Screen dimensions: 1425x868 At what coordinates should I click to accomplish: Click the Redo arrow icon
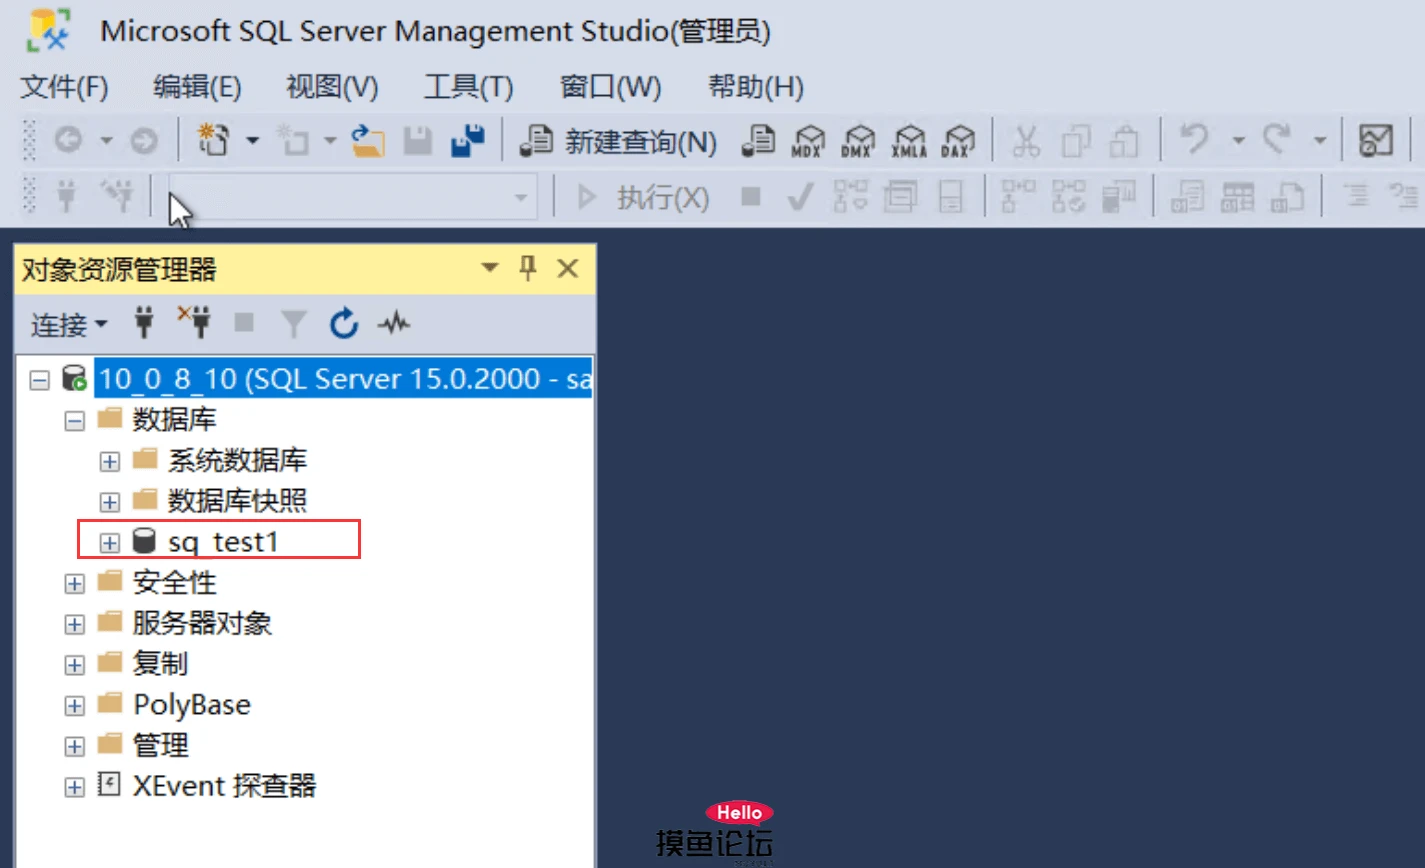[1277, 139]
